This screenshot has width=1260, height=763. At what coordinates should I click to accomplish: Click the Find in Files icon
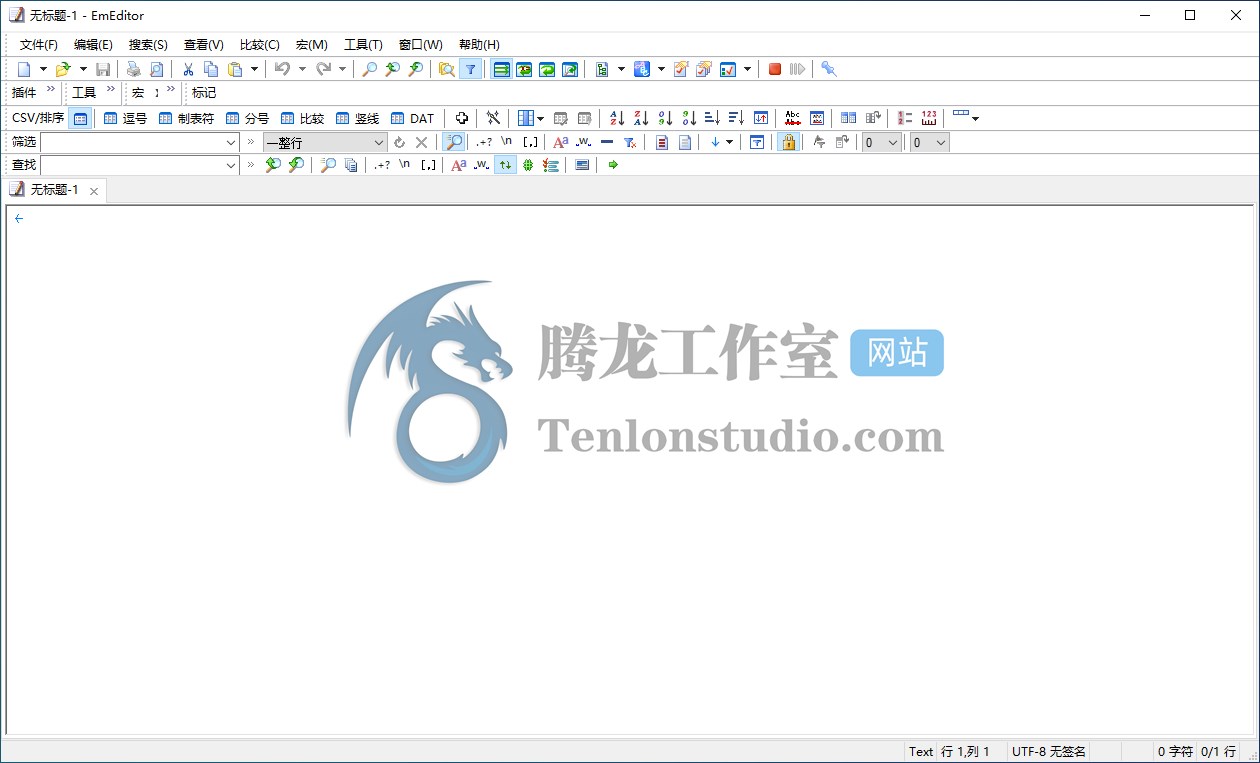coord(446,69)
